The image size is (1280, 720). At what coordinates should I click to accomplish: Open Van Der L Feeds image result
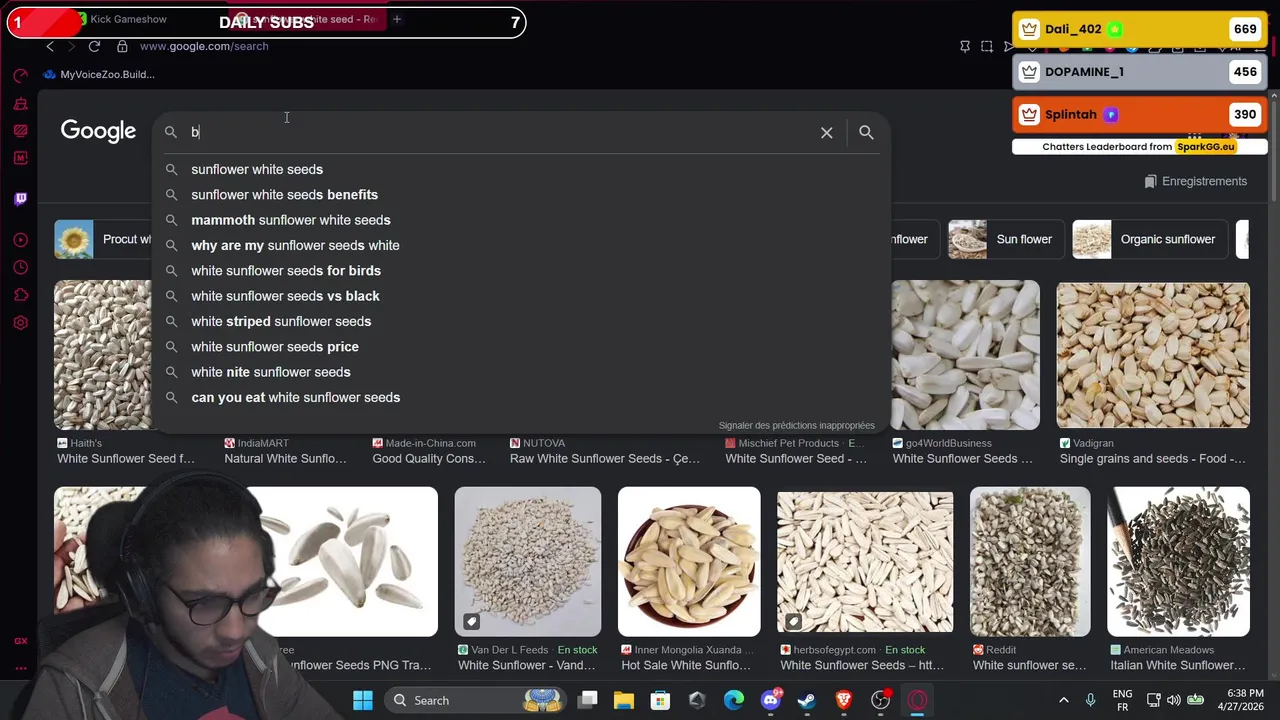pos(528,562)
